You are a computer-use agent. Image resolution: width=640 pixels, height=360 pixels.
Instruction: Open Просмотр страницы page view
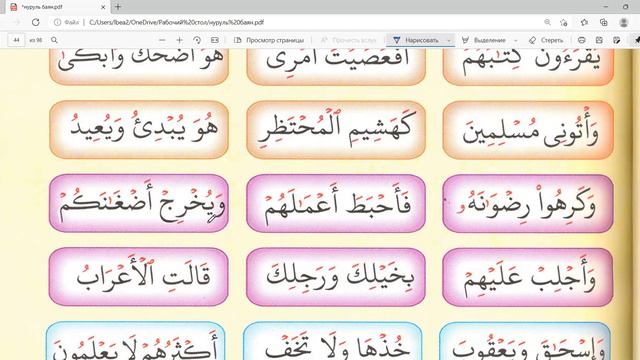click(x=269, y=40)
